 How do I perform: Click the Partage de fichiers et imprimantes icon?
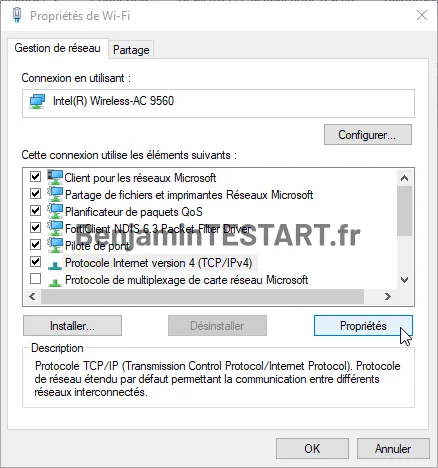(x=55, y=194)
